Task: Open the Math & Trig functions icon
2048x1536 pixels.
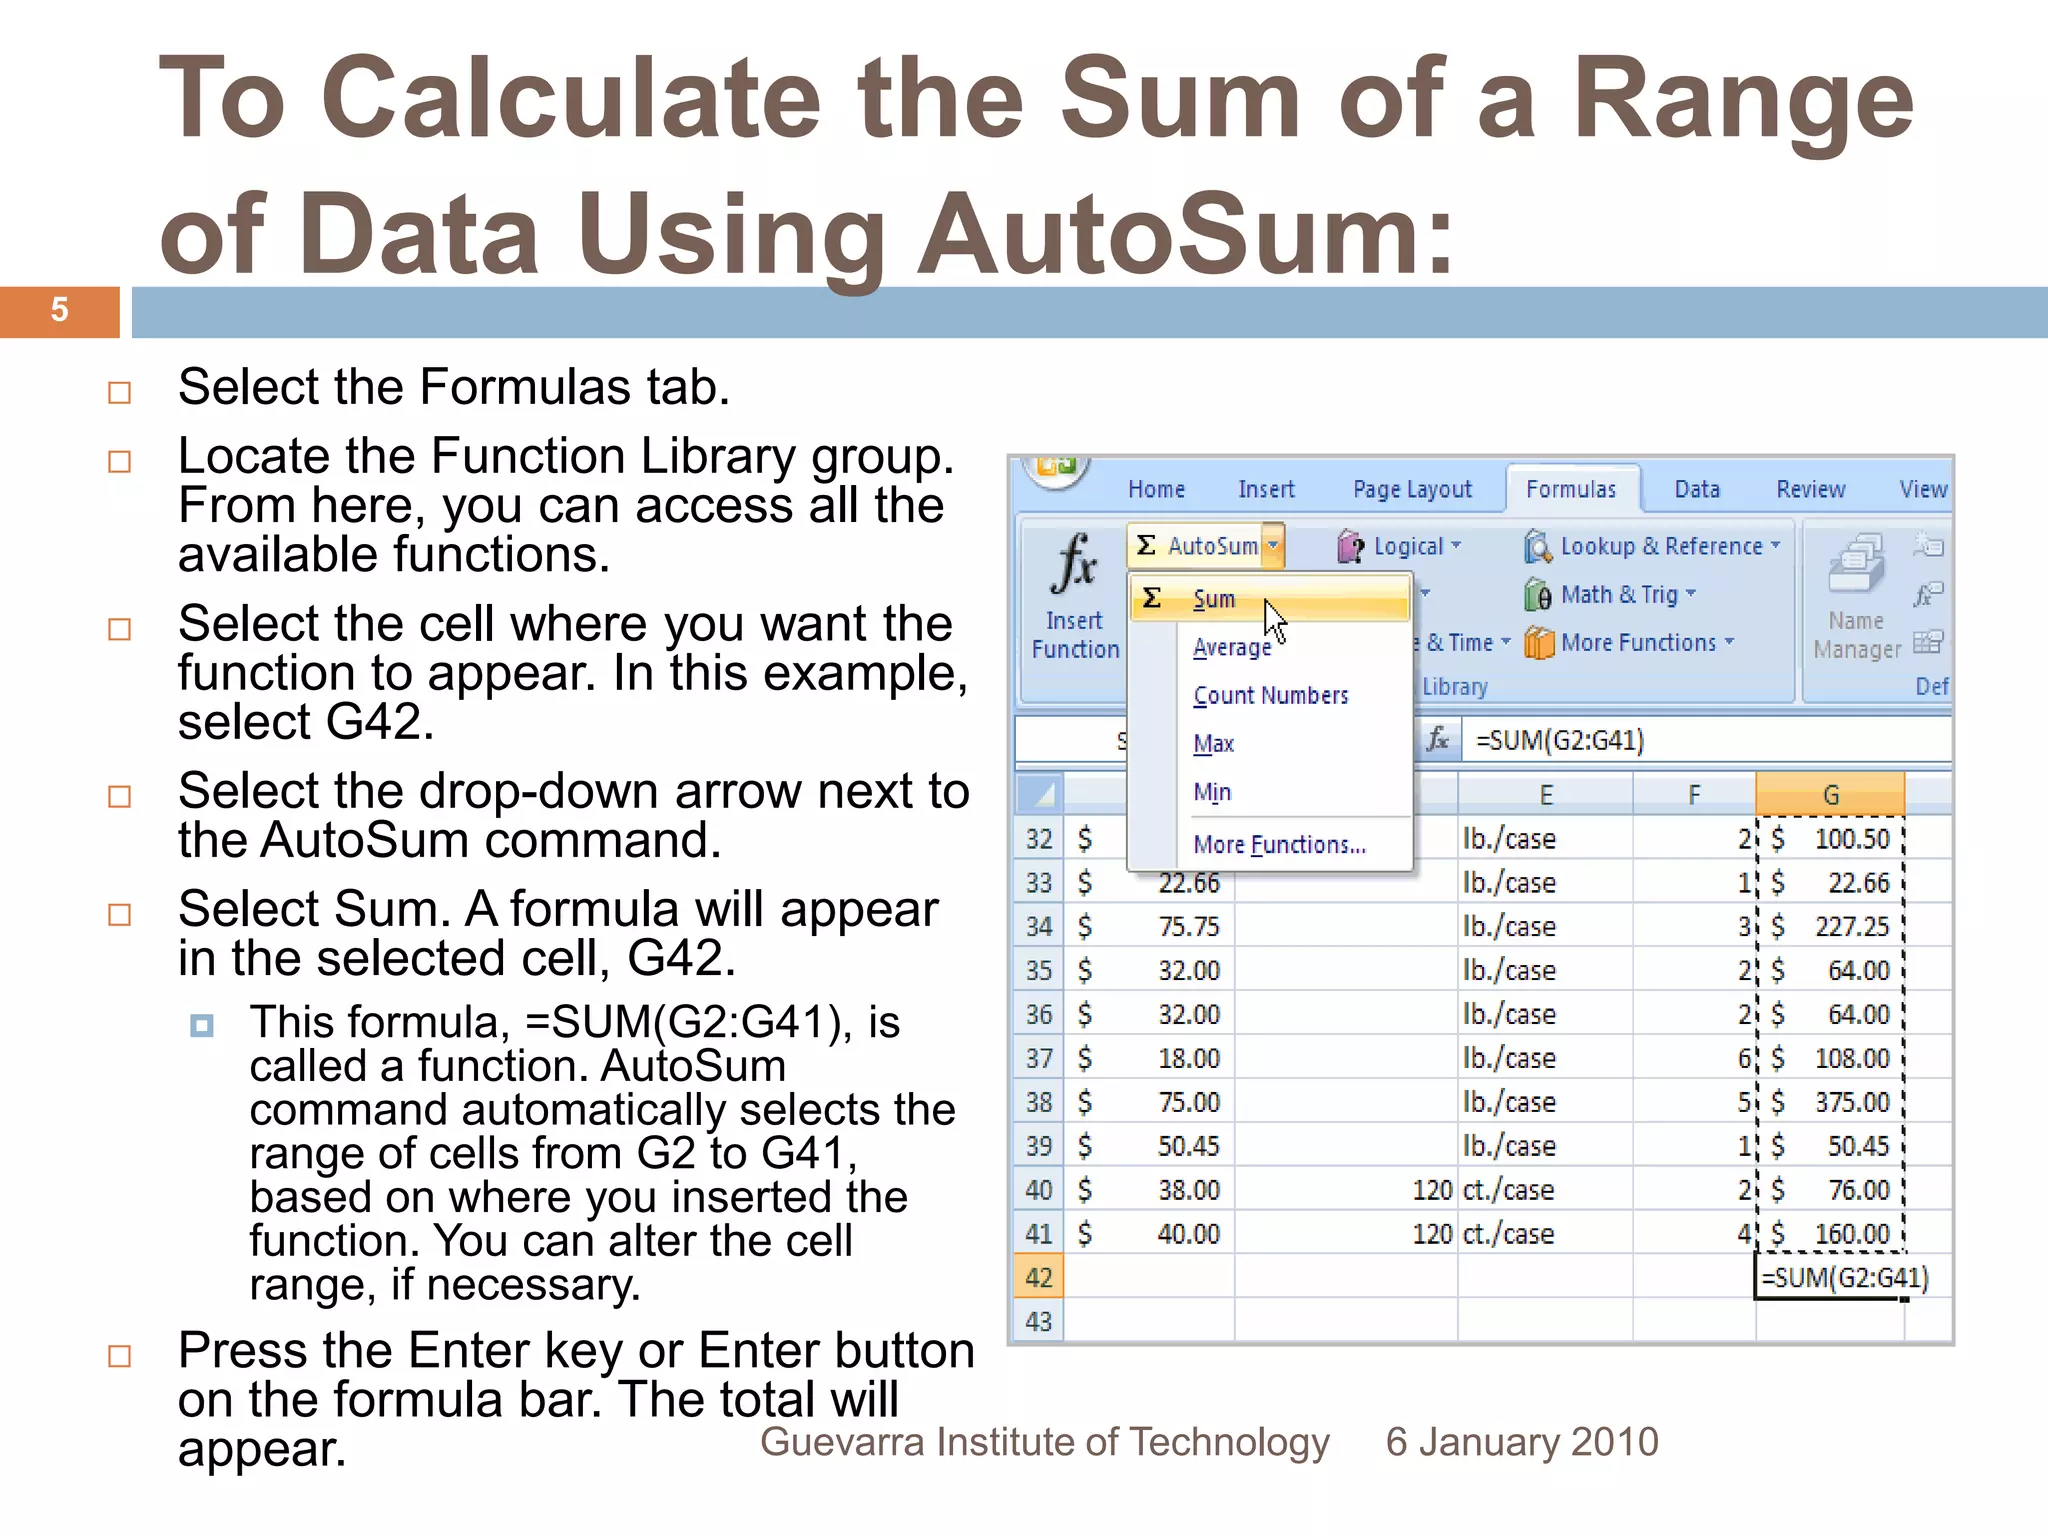Action: 1538,595
